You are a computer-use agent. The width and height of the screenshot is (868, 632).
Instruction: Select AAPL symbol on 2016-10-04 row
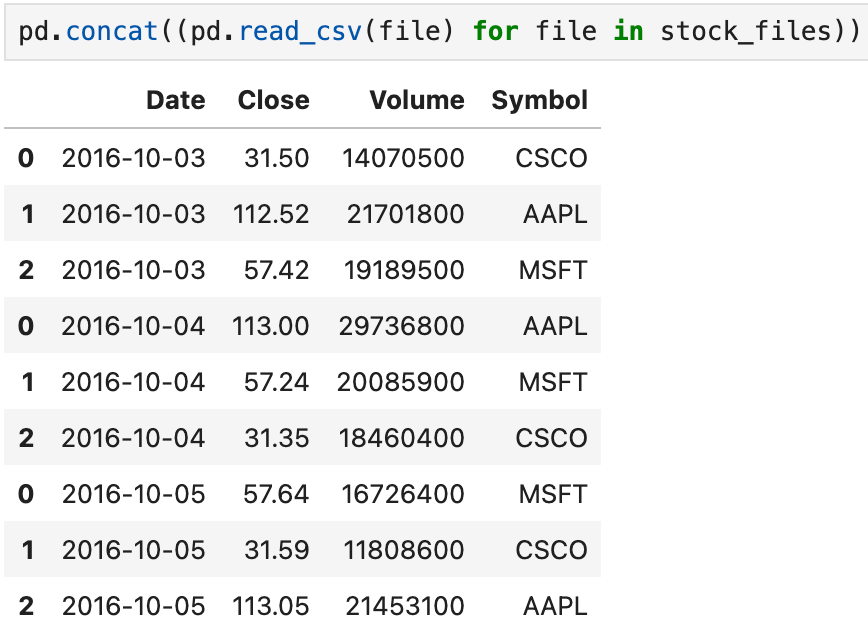555,326
